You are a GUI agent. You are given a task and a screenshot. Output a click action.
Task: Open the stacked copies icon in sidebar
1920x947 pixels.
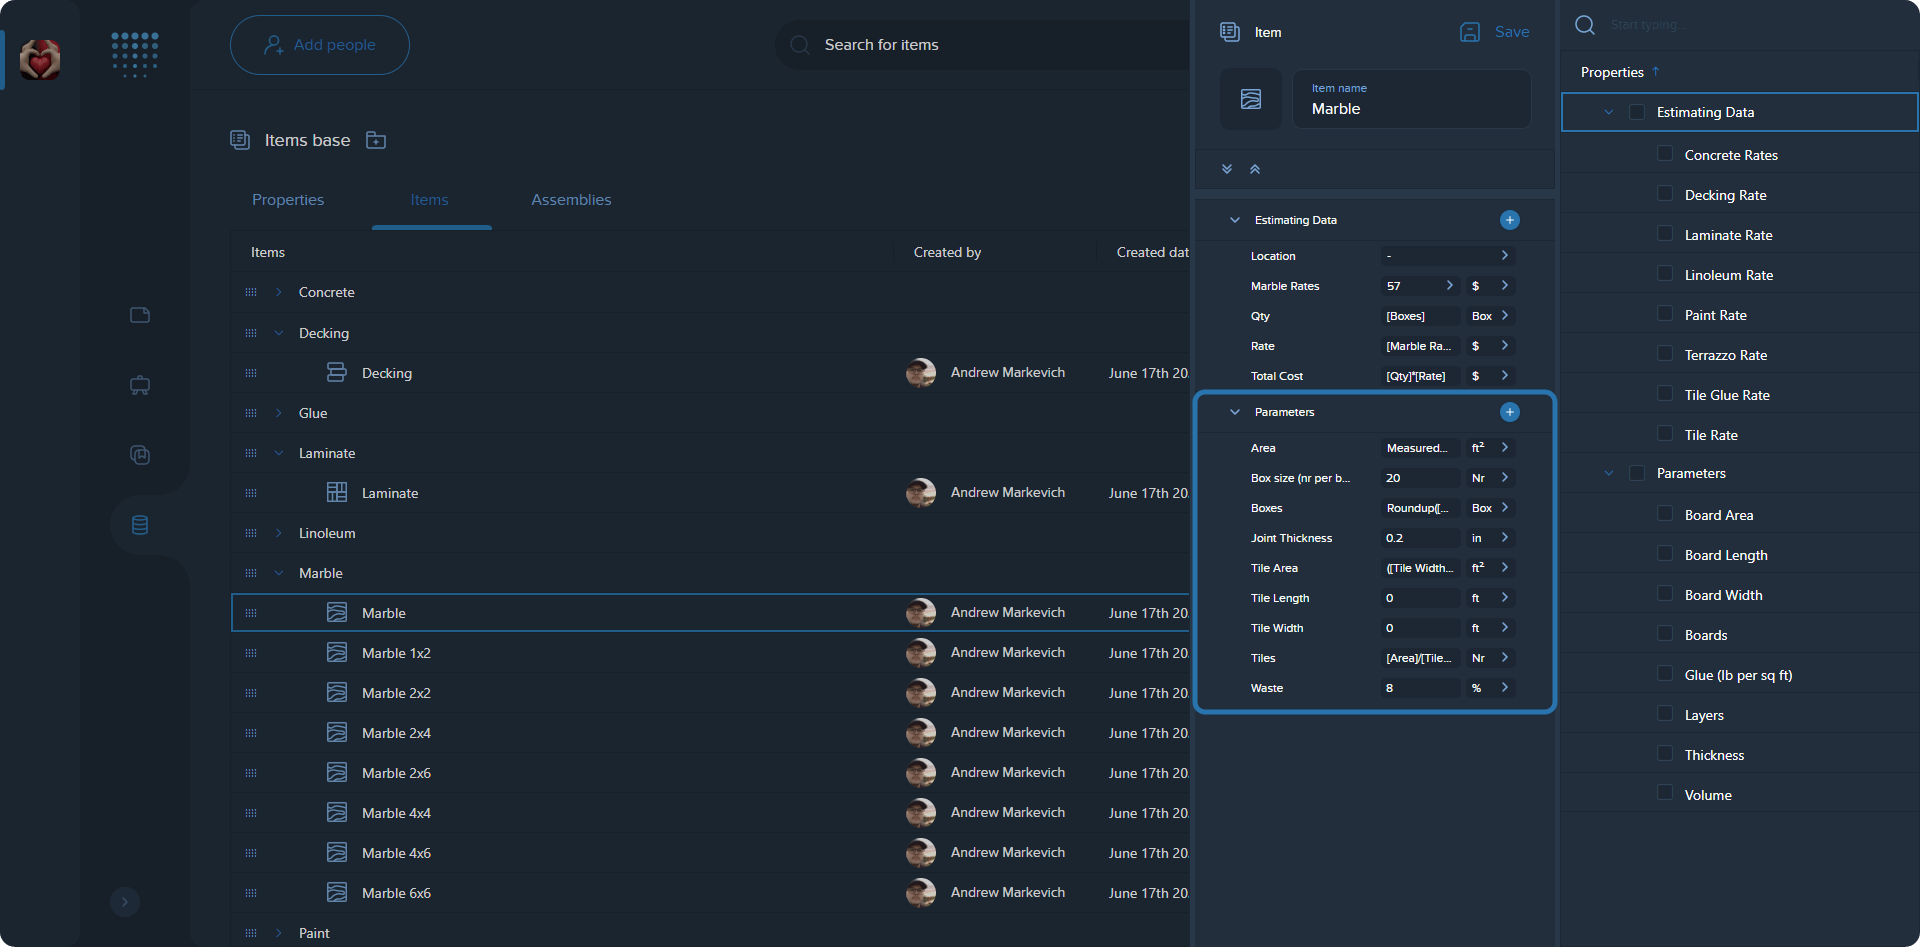click(140, 455)
